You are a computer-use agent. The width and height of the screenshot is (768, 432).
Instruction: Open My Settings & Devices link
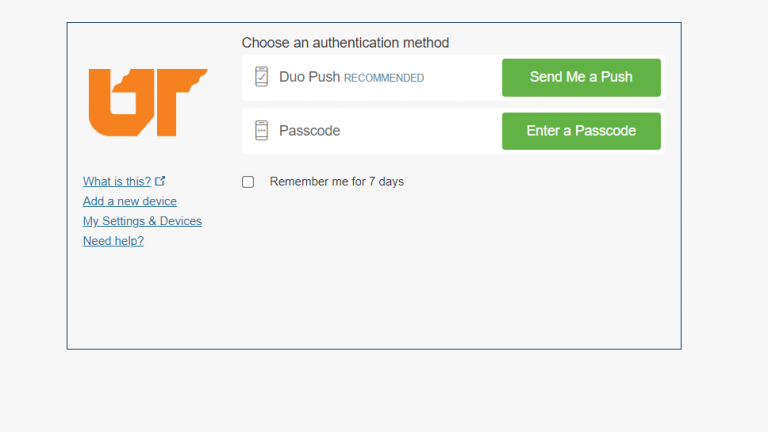(x=142, y=221)
